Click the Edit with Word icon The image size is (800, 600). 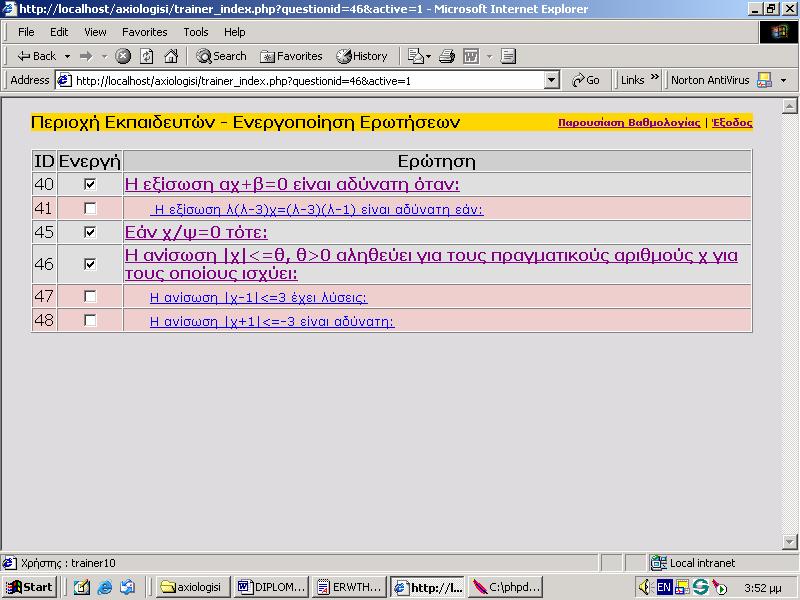[x=471, y=56]
